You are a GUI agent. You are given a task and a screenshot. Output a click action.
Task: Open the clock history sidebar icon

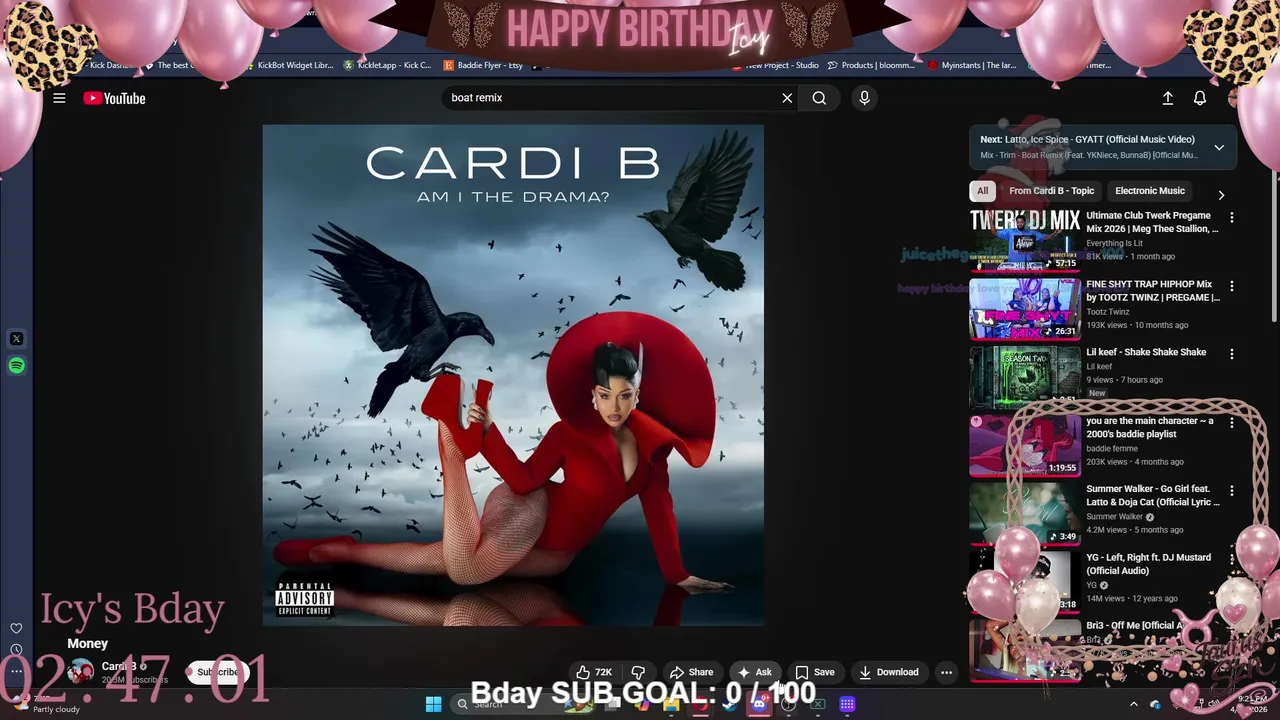16,650
